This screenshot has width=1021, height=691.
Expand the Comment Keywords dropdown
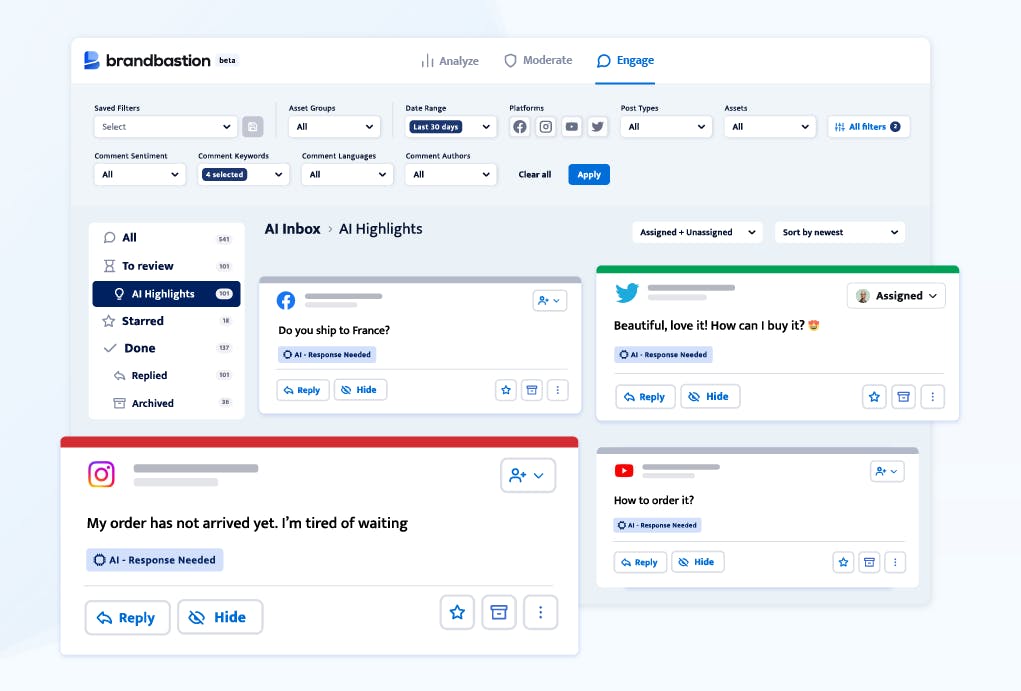coord(244,174)
